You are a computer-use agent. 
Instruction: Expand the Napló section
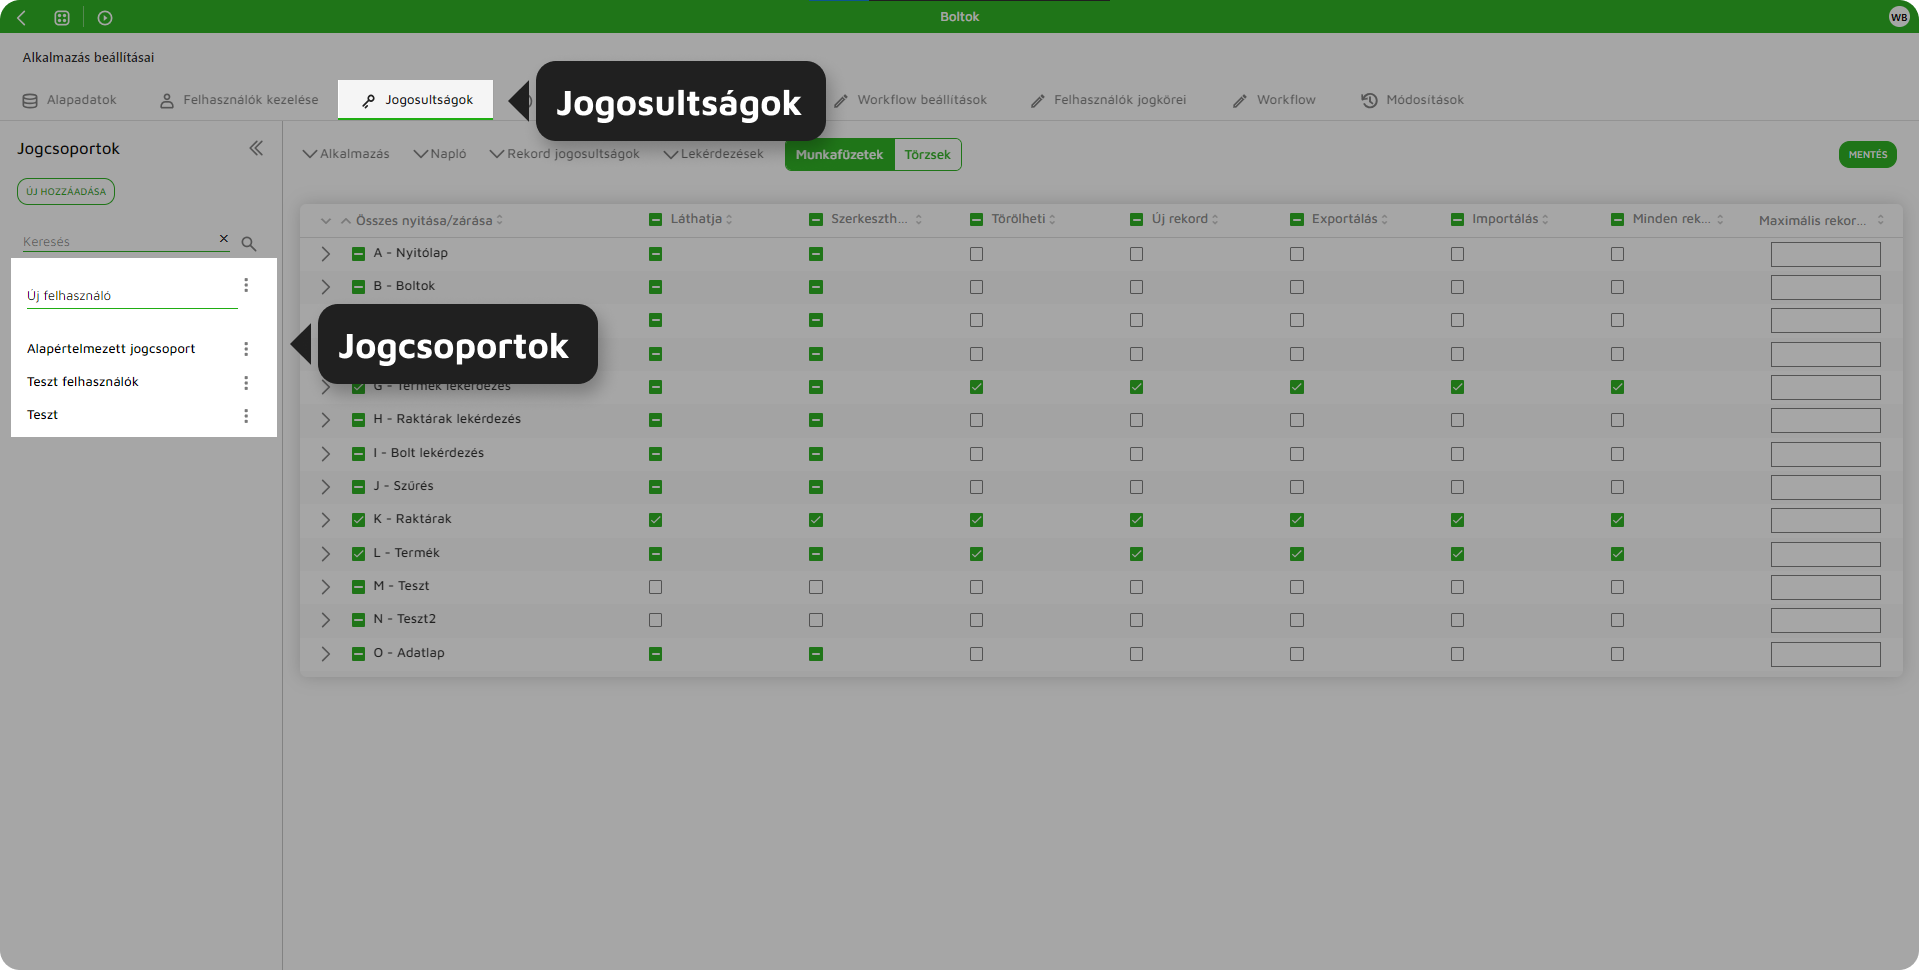tap(440, 154)
